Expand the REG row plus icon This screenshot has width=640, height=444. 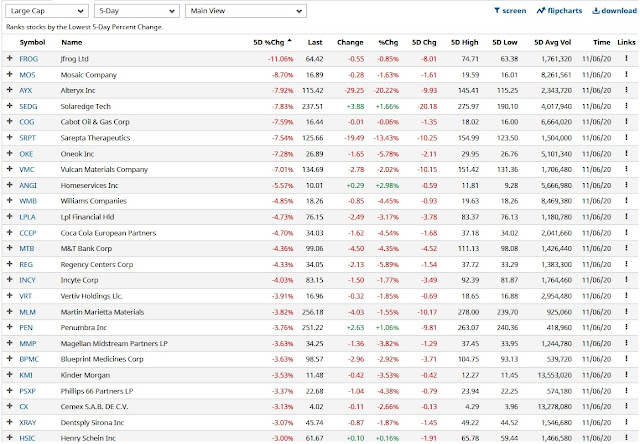10,264
